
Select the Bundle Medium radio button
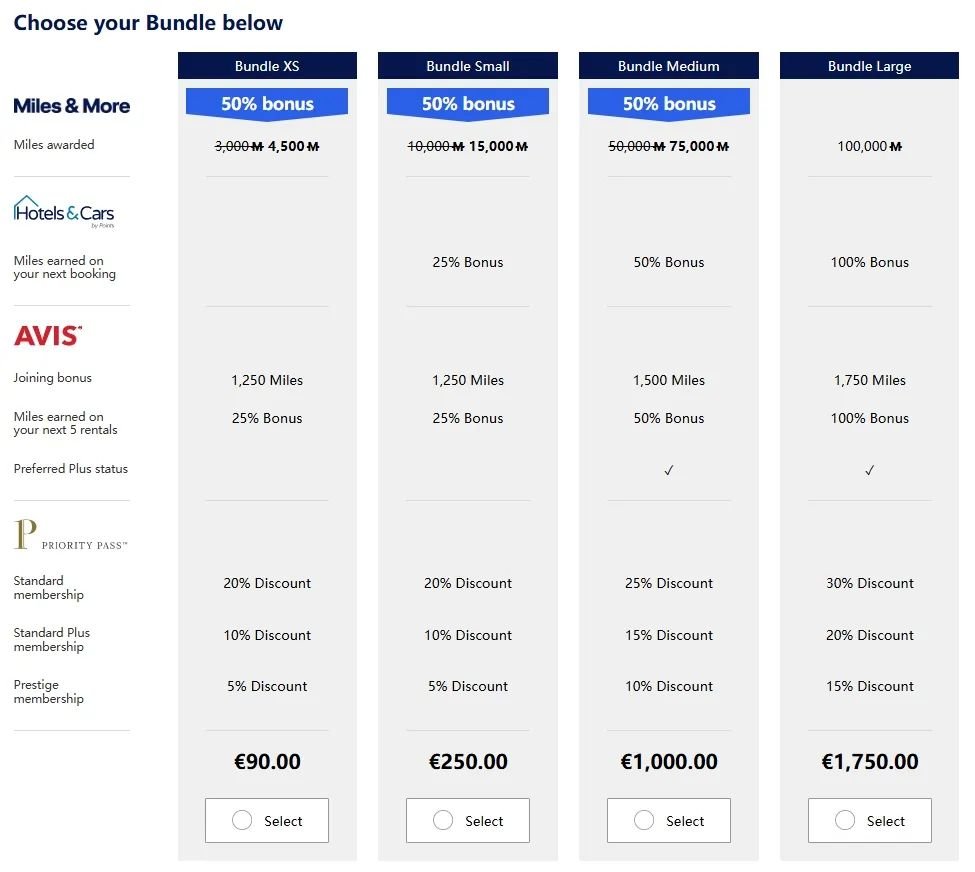(644, 820)
